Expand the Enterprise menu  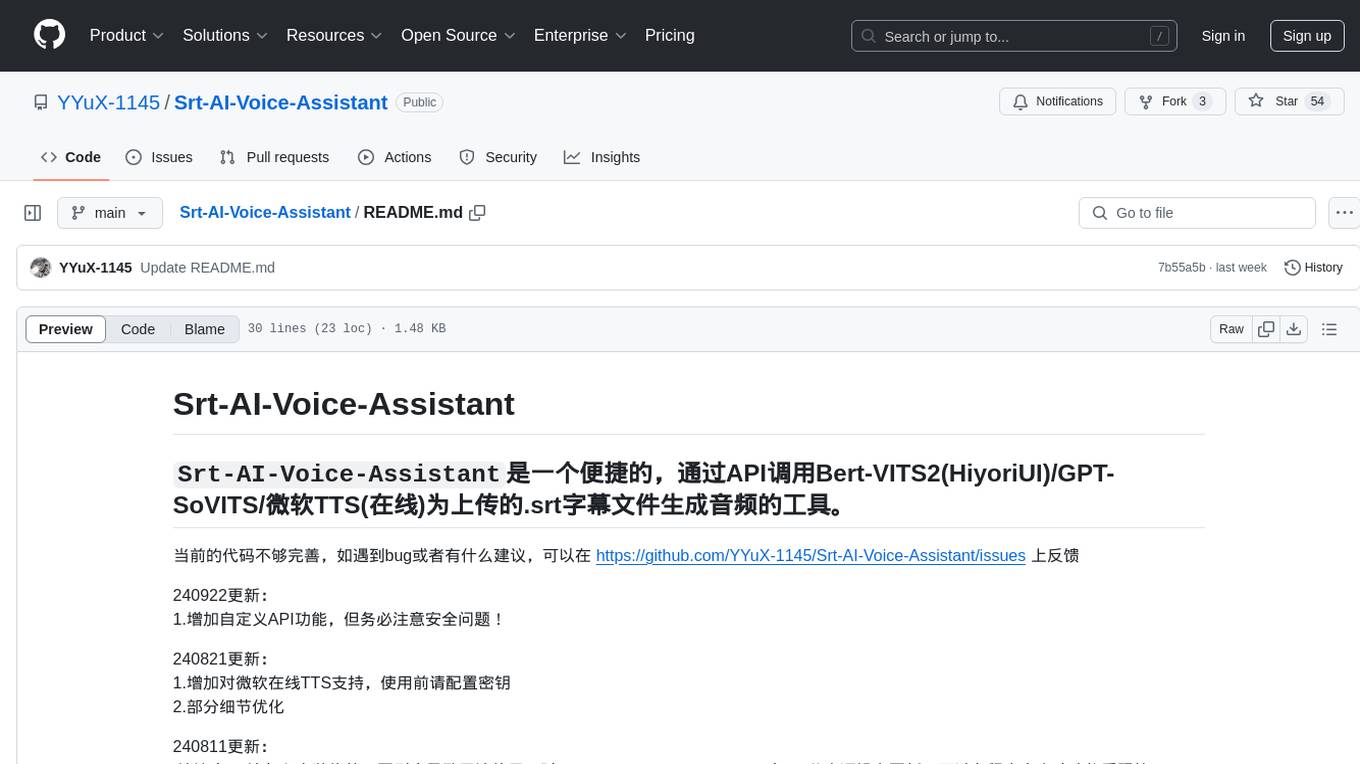point(580,35)
